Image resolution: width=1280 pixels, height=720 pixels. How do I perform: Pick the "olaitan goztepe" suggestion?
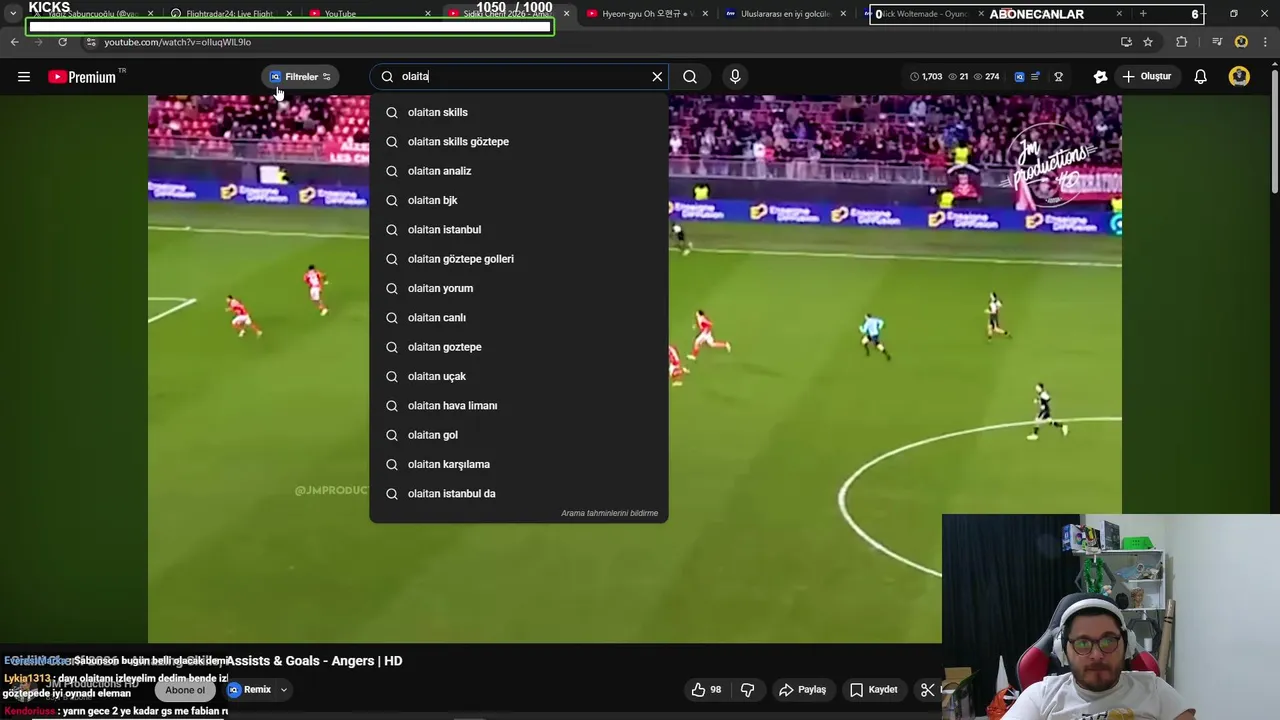[x=519, y=347]
